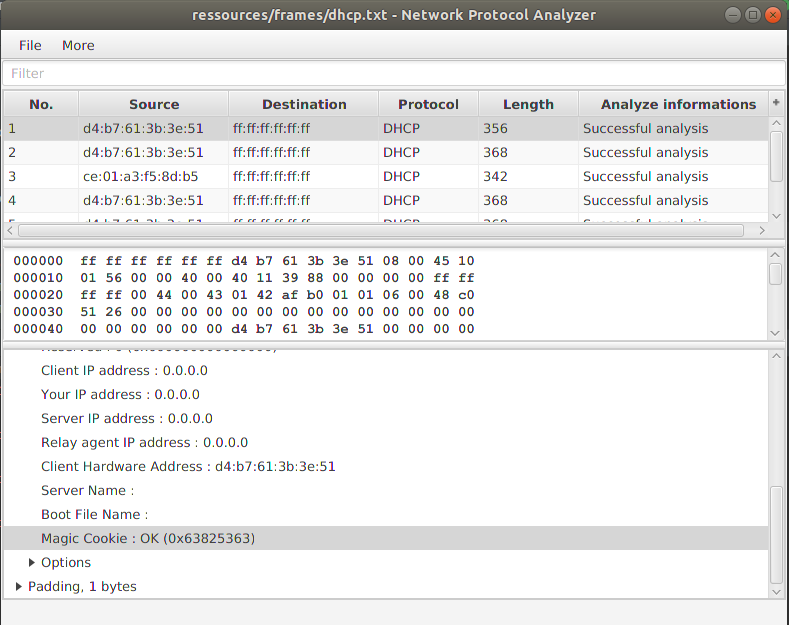The image size is (789, 625).
Task: Select Your IP address tree row
Action: (x=386, y=395)
